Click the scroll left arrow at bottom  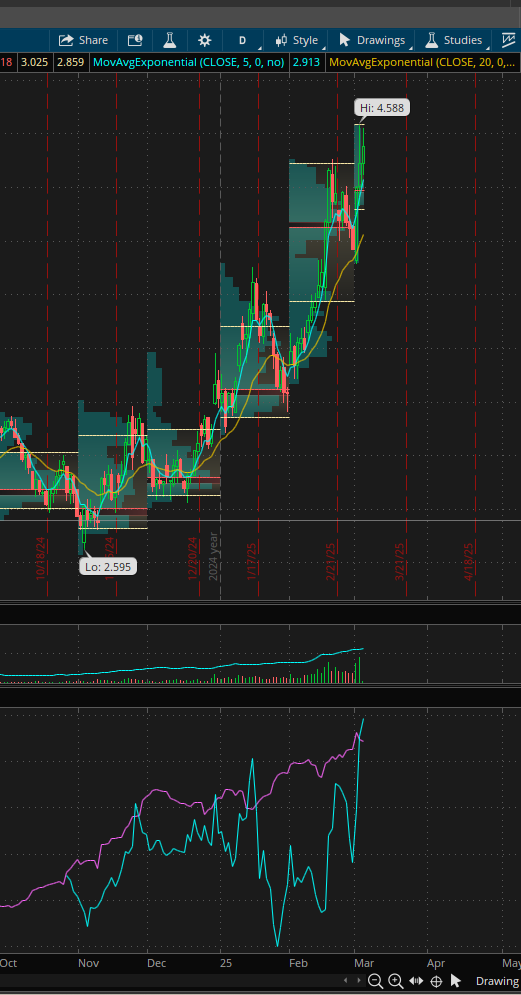pos(346,981)
